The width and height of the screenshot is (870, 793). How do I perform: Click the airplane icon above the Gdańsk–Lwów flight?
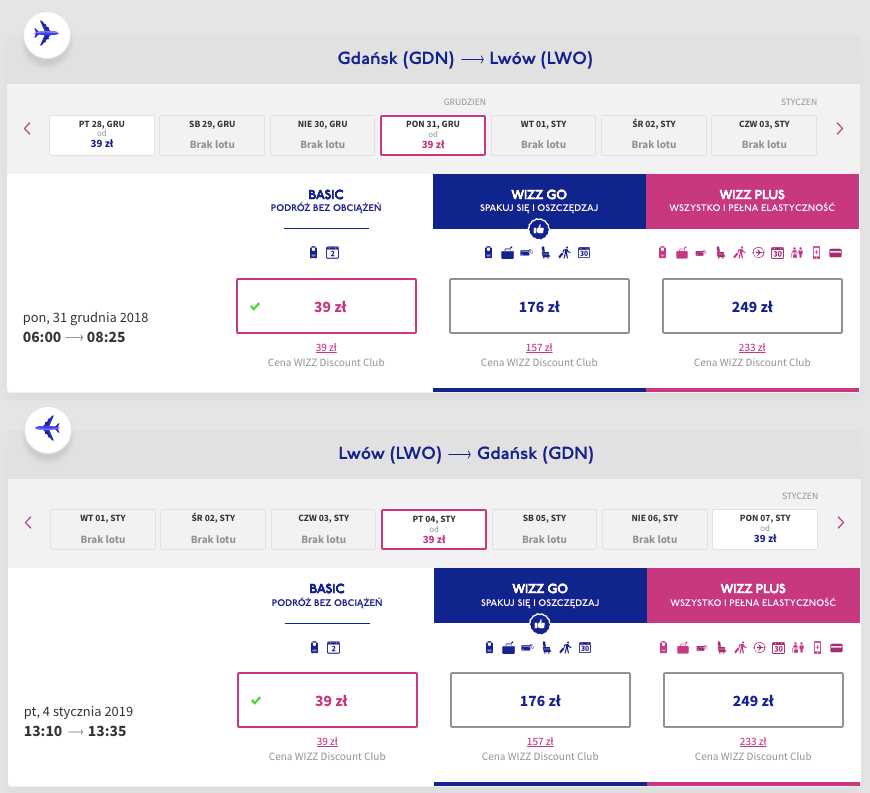point(46,33)
